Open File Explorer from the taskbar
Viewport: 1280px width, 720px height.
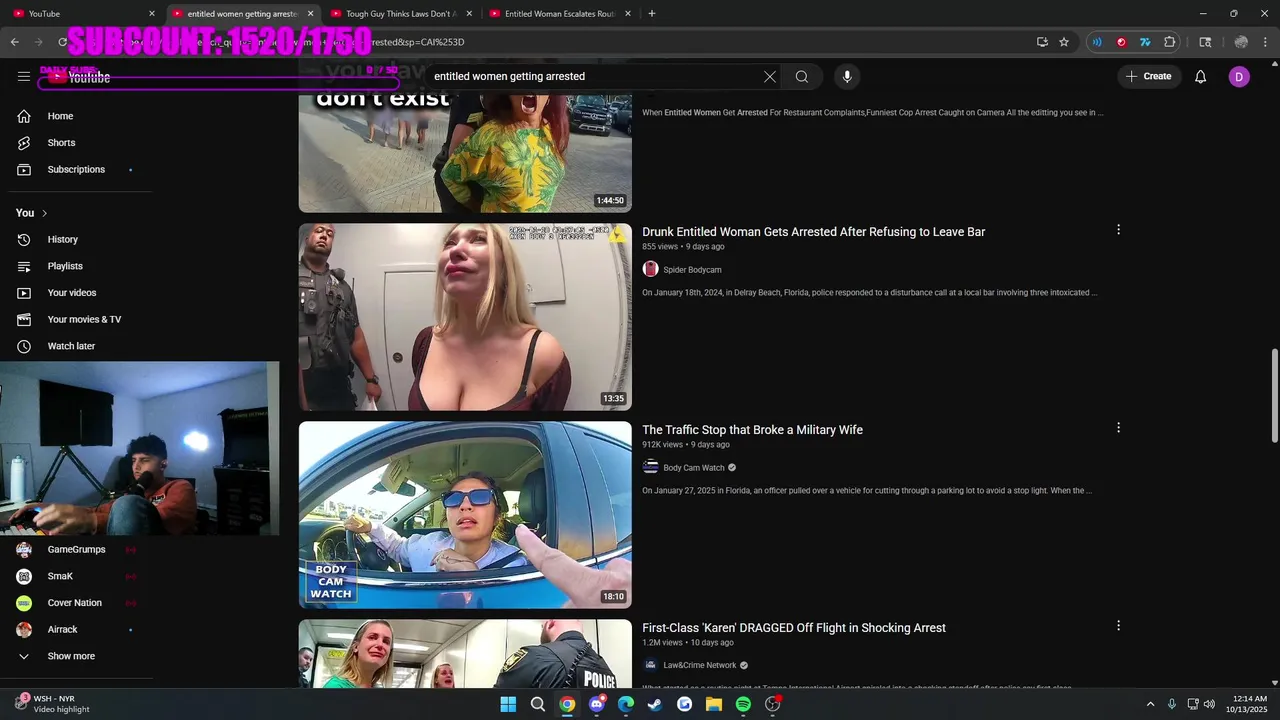coord(714,704)
